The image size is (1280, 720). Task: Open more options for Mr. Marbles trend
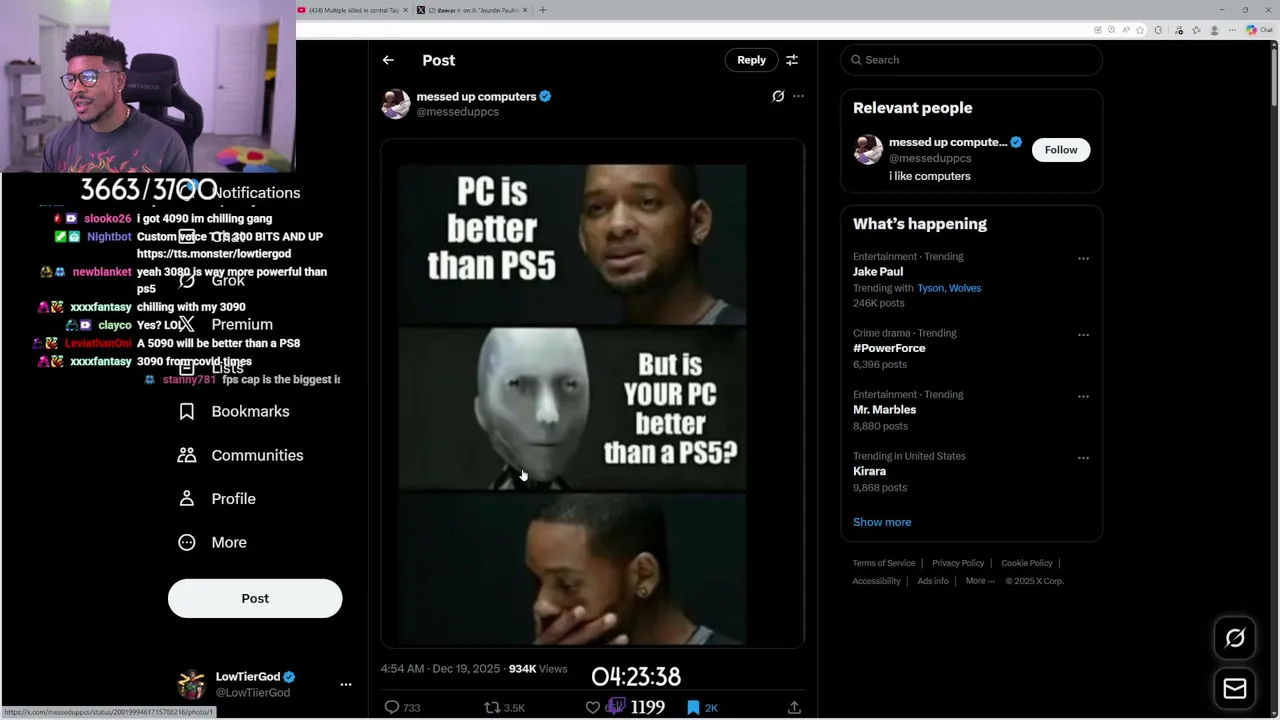click(x=1083, y=396)
